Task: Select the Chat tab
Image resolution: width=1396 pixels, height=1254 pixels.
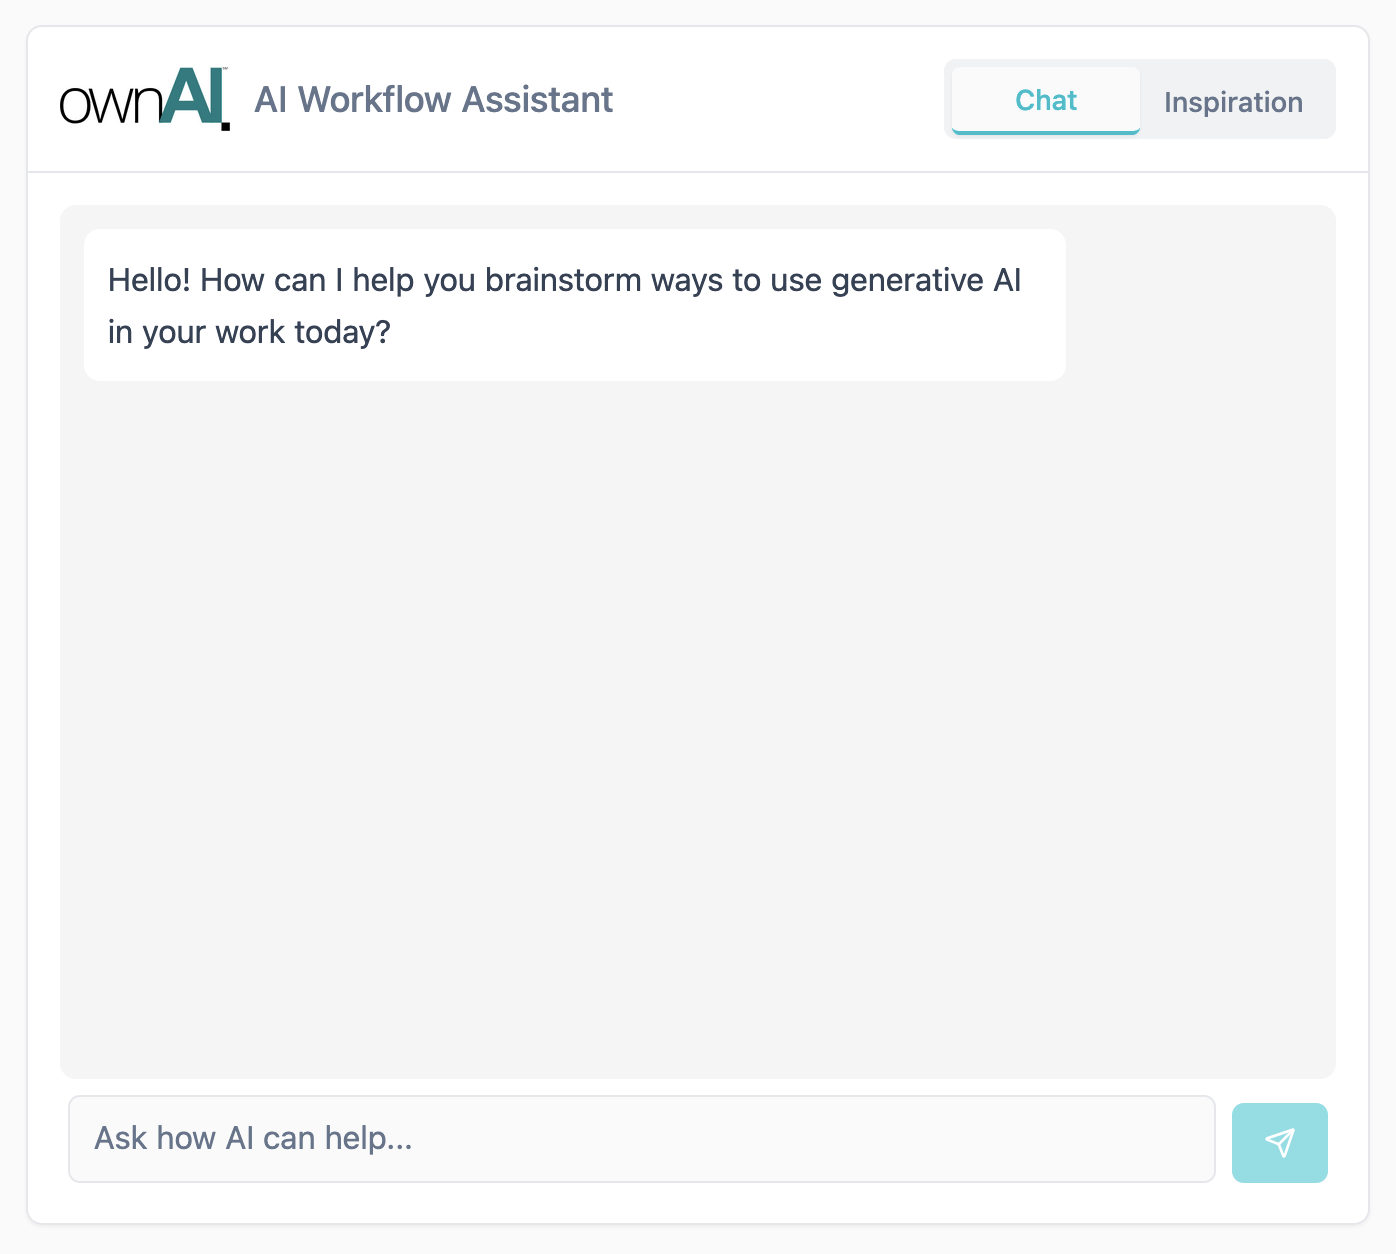Action: coord(1046,100)
